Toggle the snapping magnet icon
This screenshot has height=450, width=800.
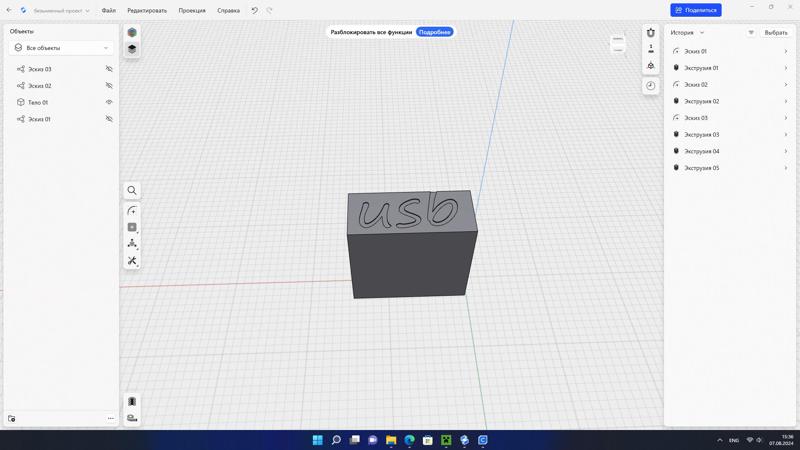(x=651, y=33)
